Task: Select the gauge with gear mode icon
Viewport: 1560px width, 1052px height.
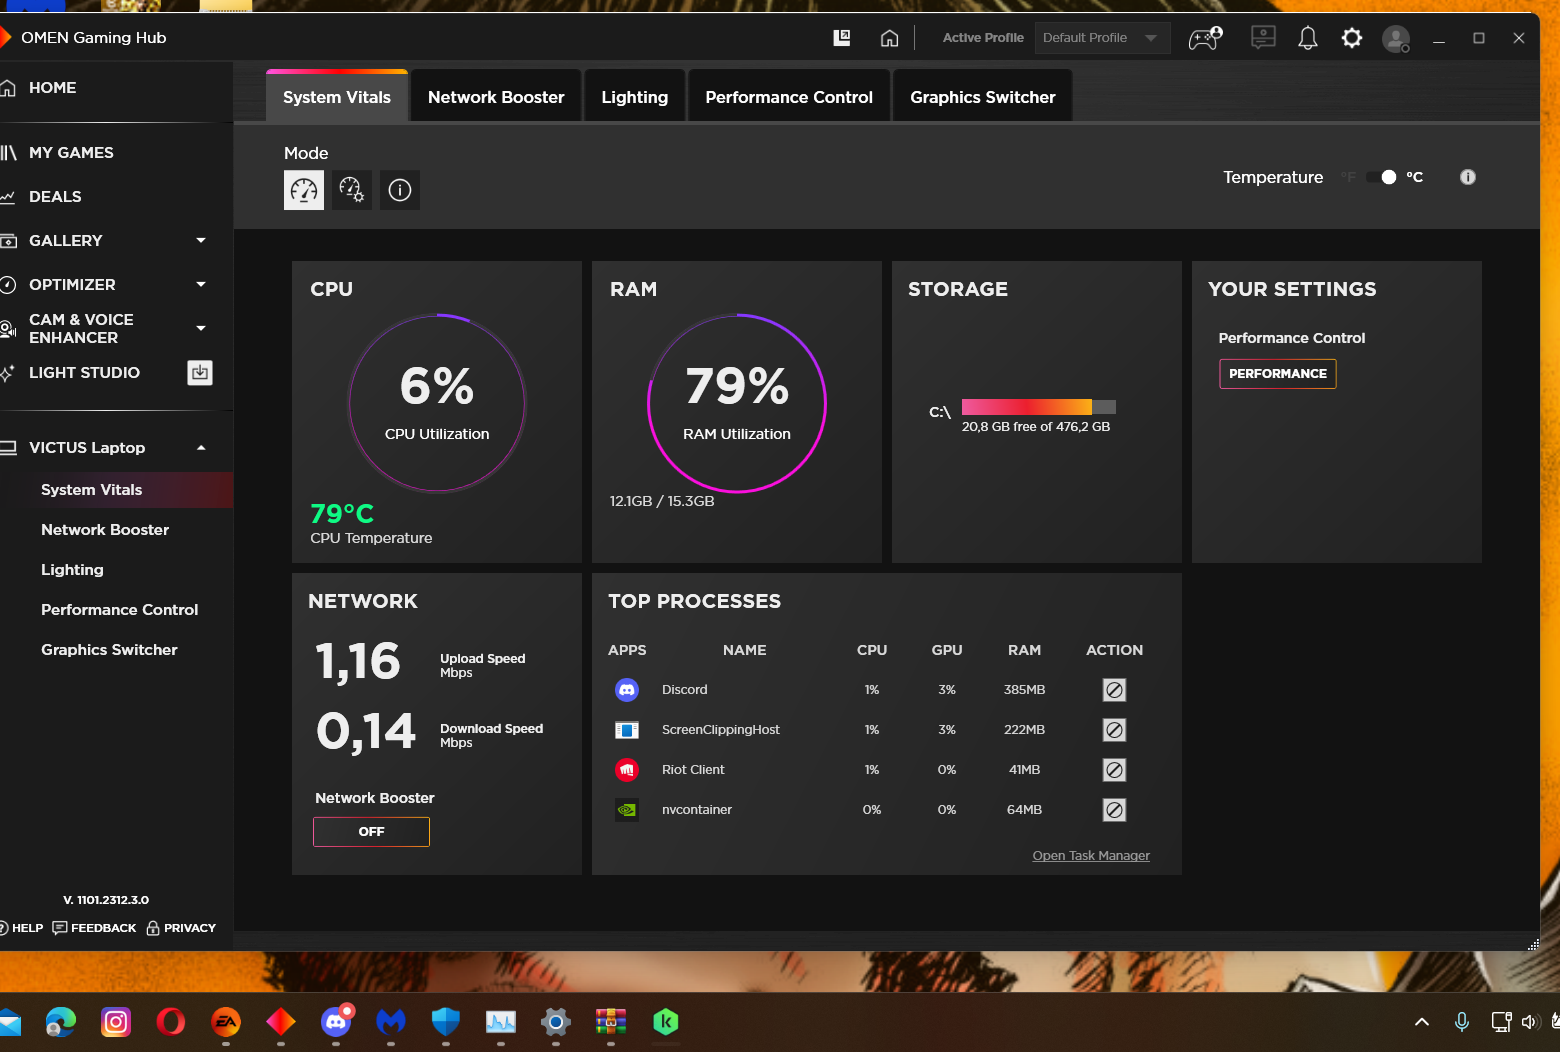Action: 352,190
